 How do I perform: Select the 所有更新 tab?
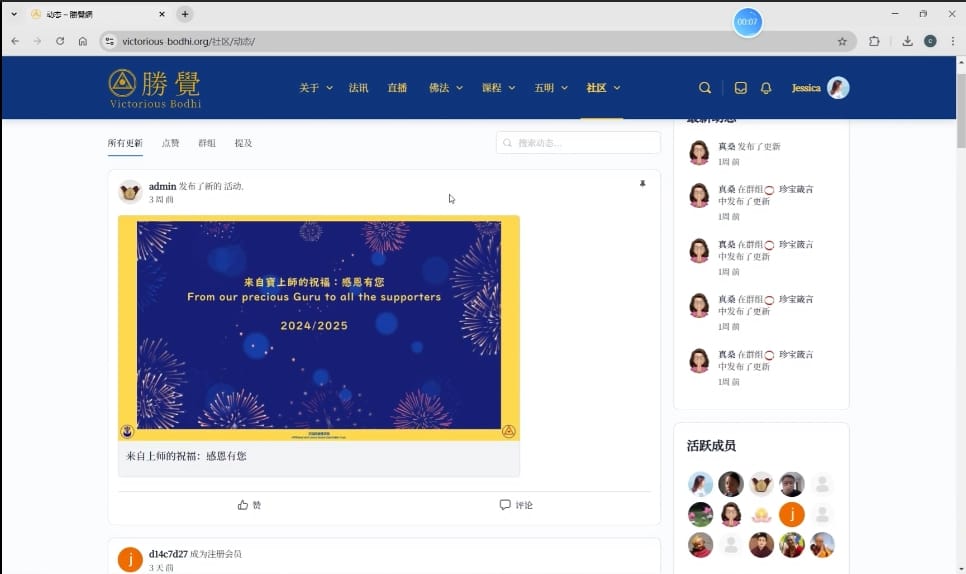tap(125, 143)
